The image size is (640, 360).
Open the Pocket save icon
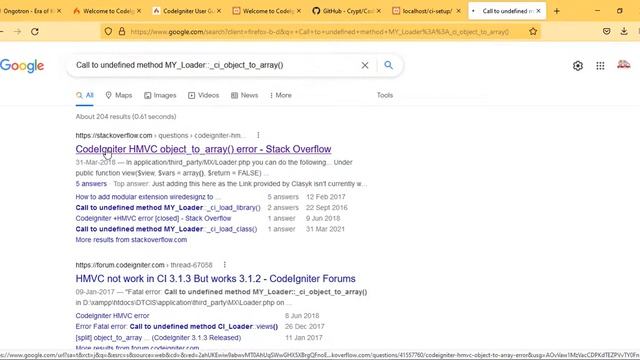pos(607,31)
